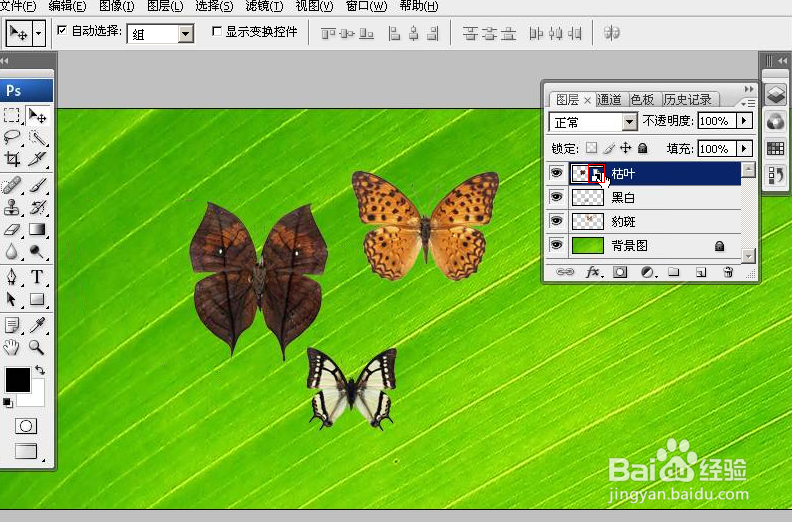Select the Clone Stamp tool

[x=12, y=207]
